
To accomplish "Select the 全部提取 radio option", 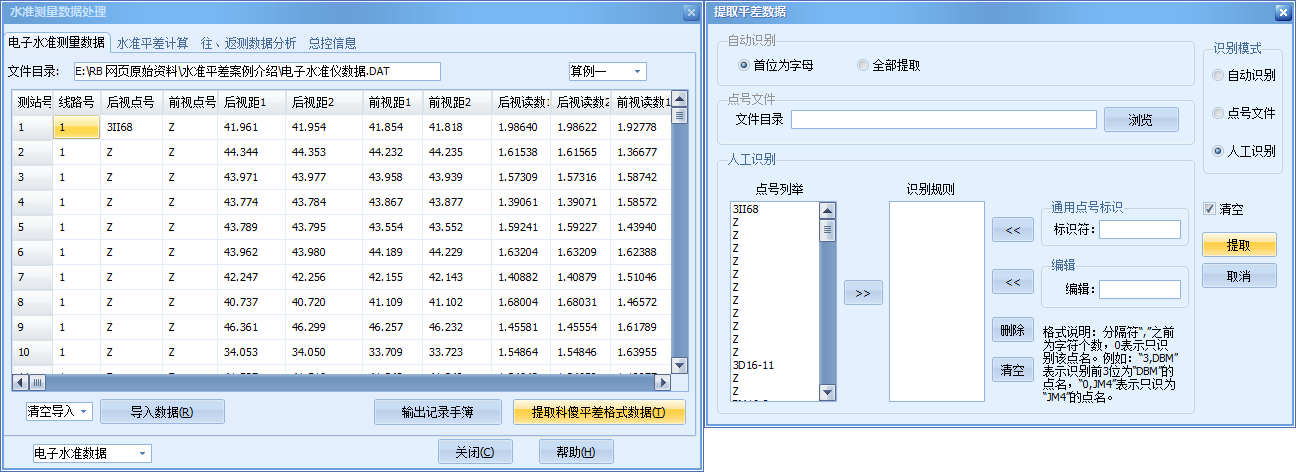I will pyautogui.click(x=863, y=65).
